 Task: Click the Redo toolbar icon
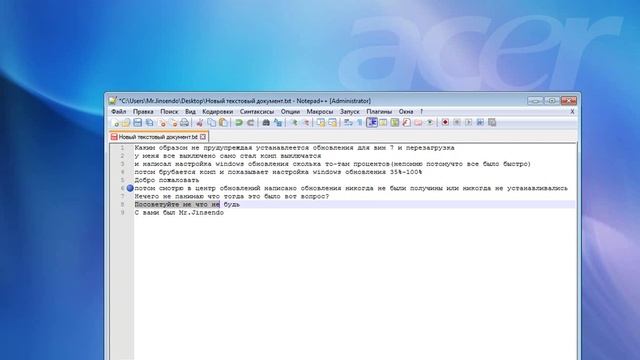tap(251, 122)
